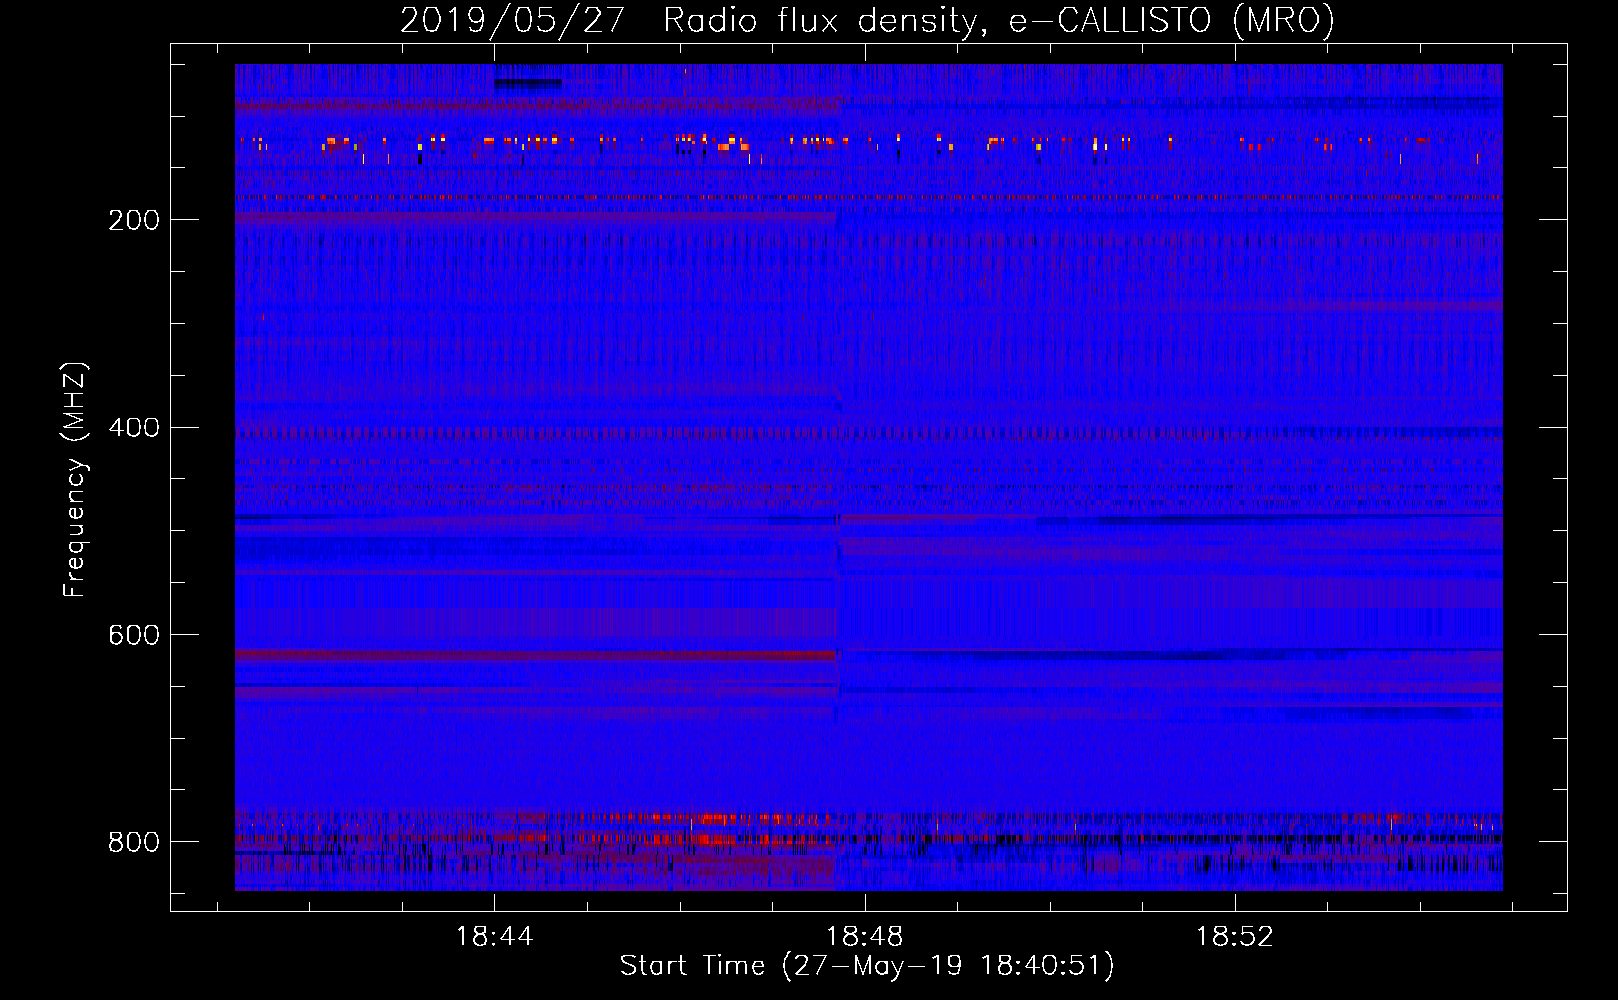Click the date '2019/05/27' in the title

pos(513,21)
